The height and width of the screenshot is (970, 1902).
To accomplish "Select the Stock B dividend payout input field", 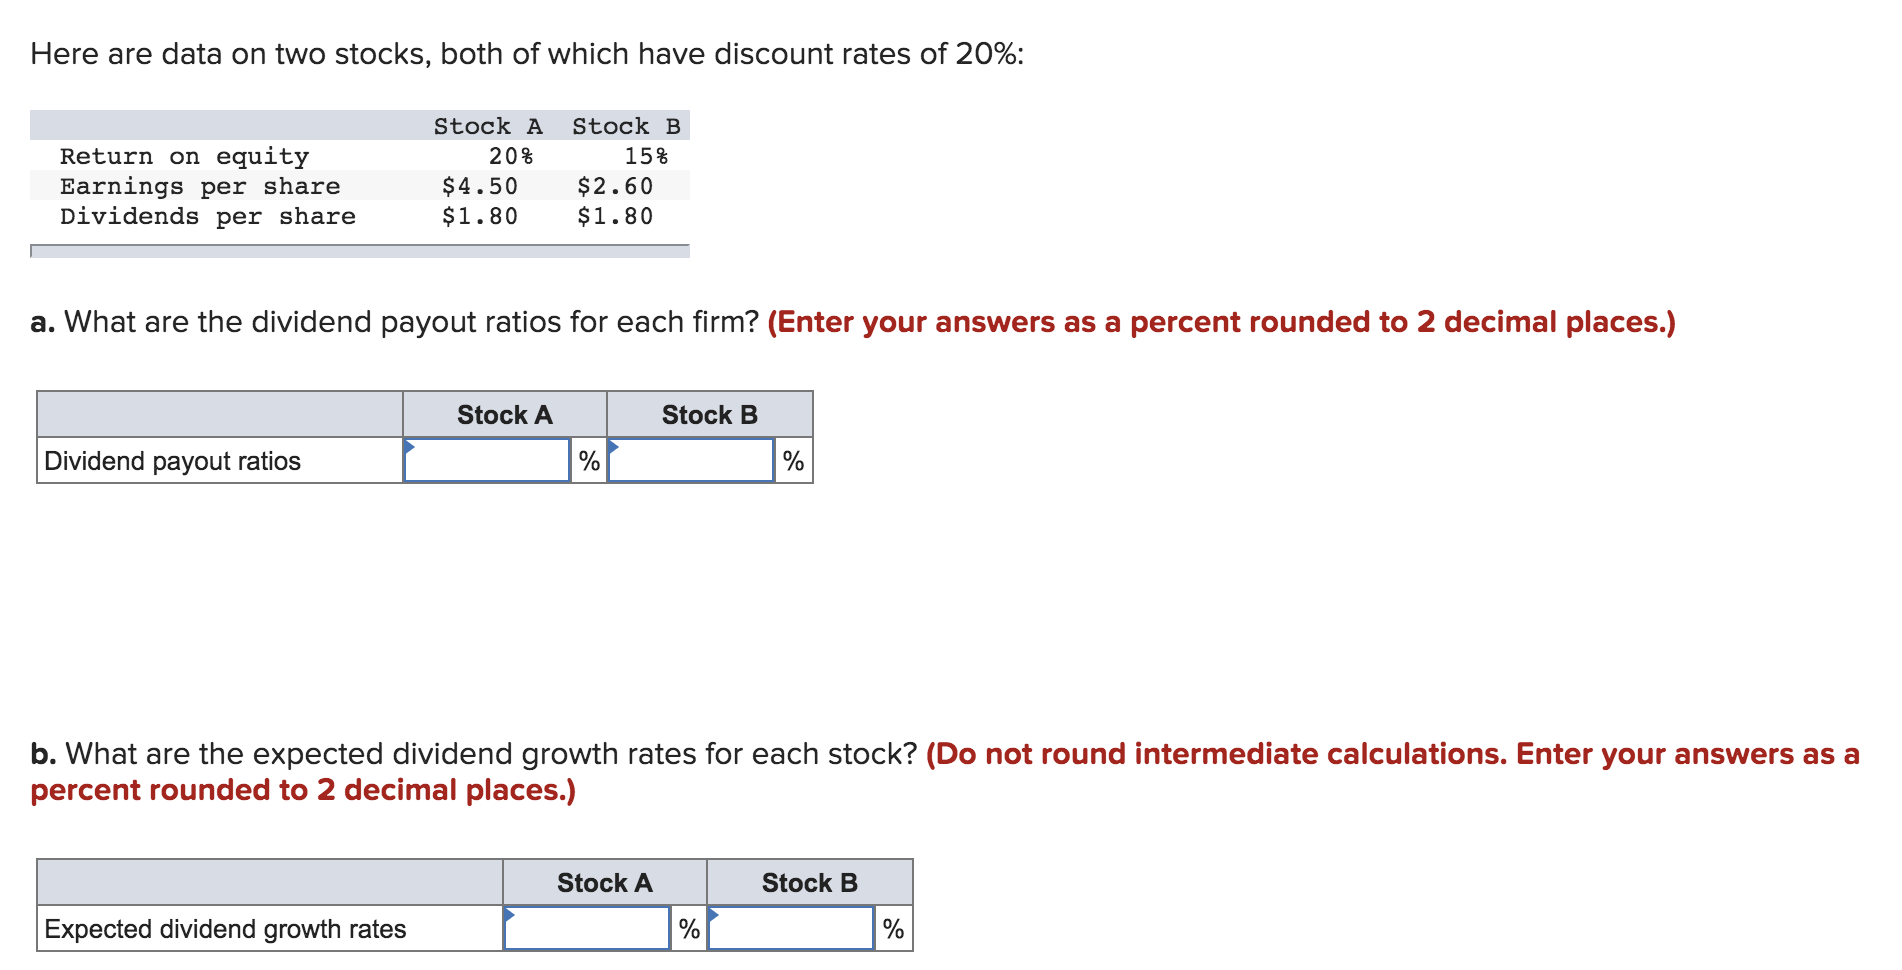I will coord(693,461).
